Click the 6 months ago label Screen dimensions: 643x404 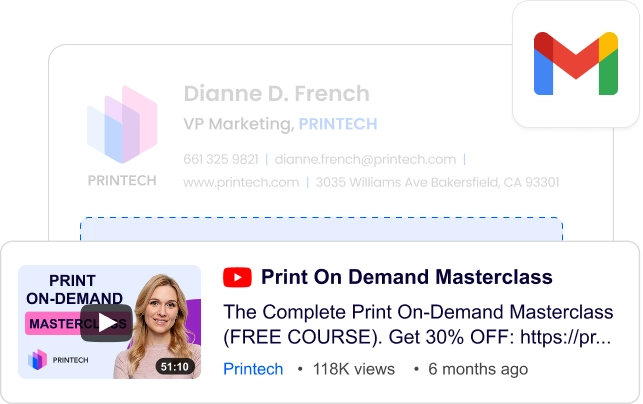coord(478,369)
